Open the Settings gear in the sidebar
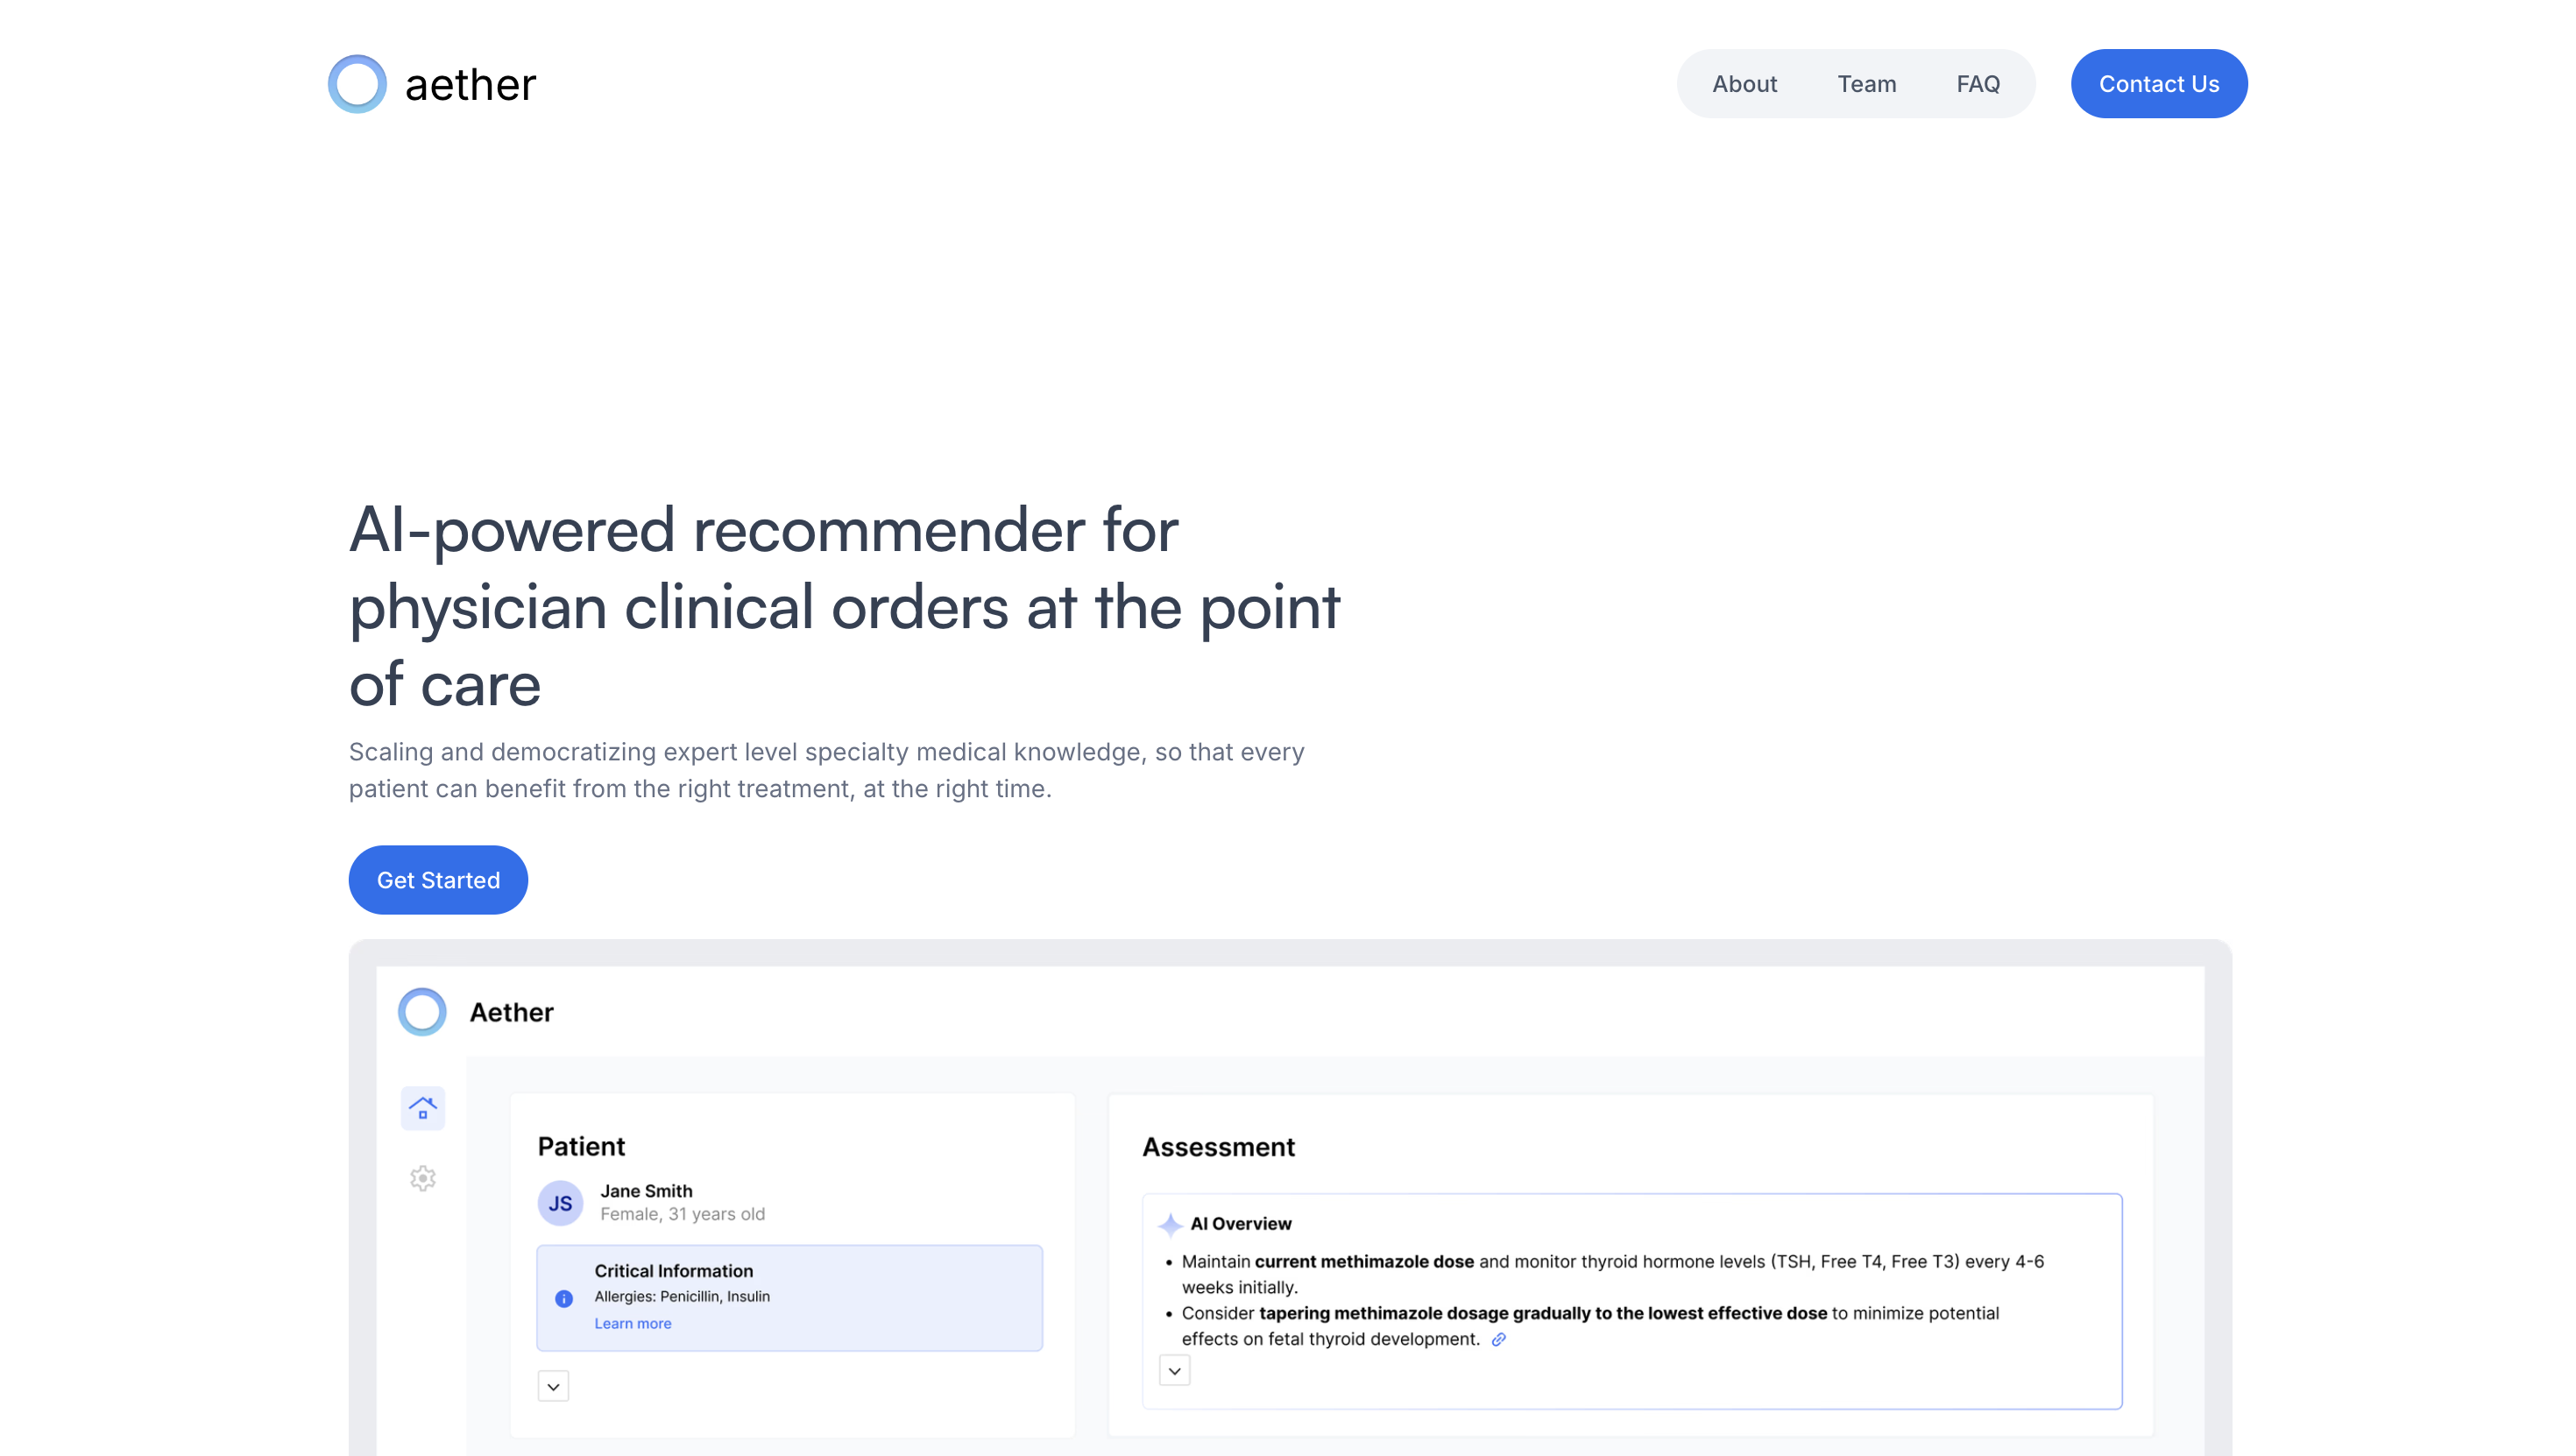The width and height of the screenshot is (2576, 1456). [422, 1178]
